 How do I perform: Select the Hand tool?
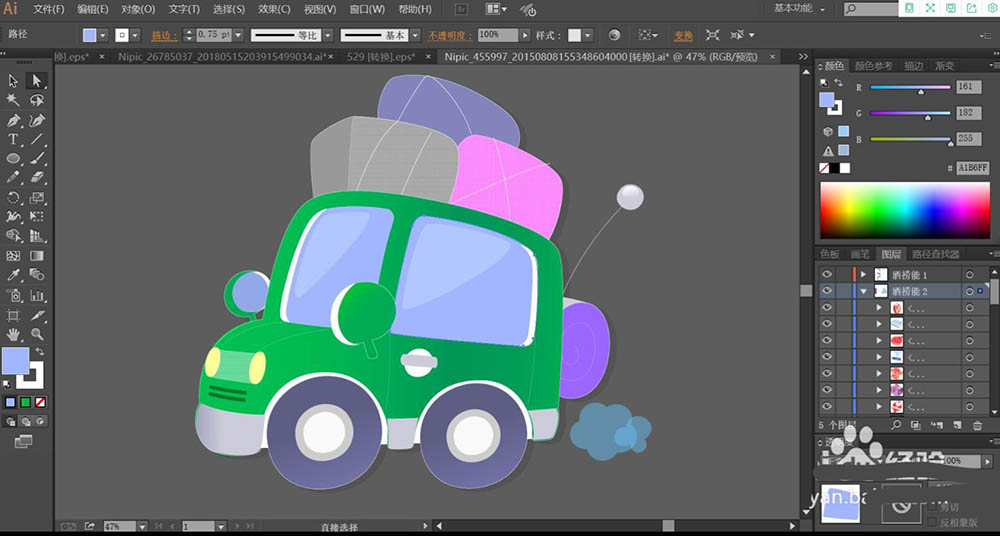(x=13, y=334)
